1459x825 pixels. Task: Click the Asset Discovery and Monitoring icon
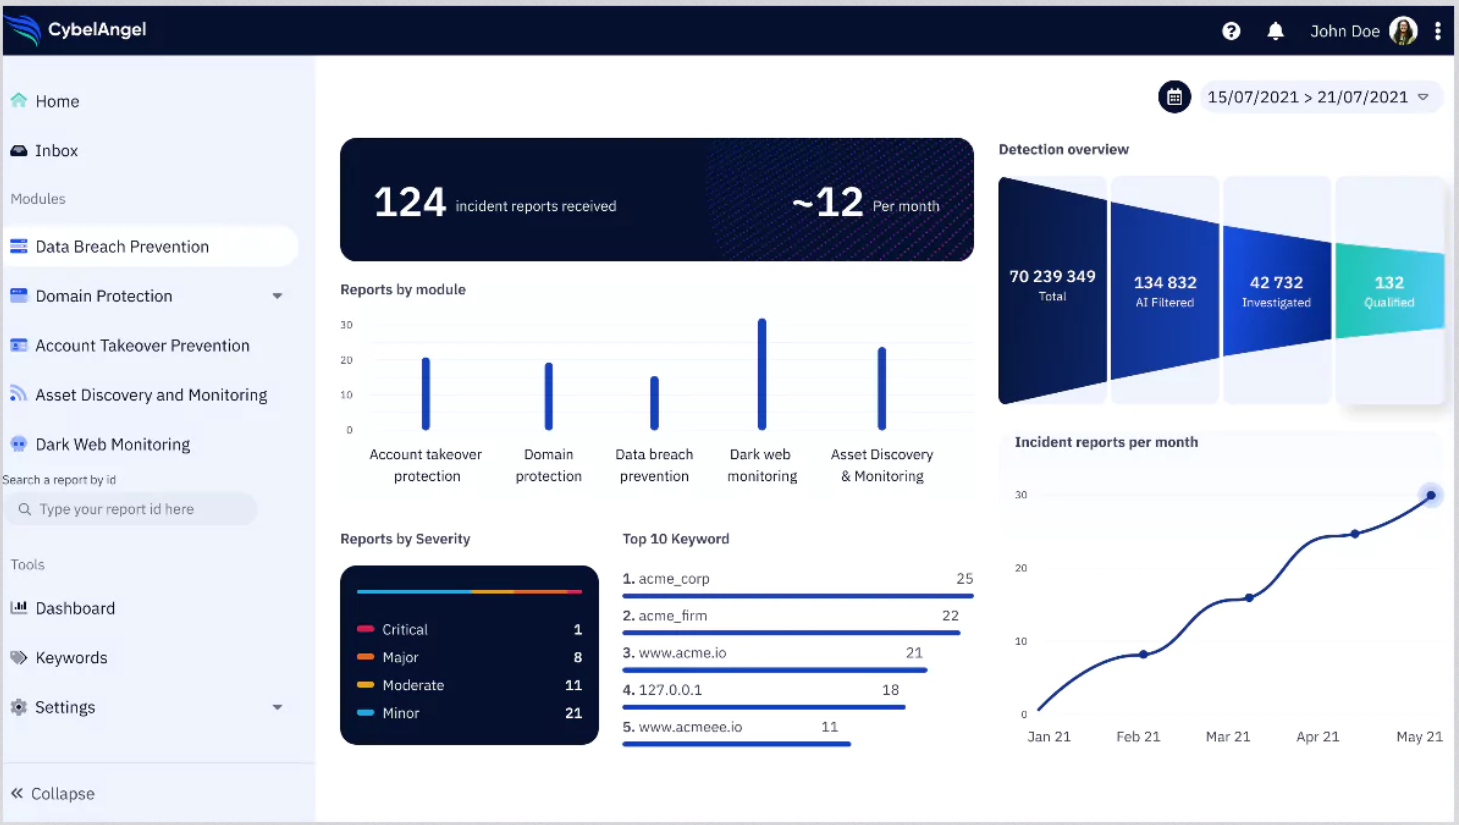(19, 394)
